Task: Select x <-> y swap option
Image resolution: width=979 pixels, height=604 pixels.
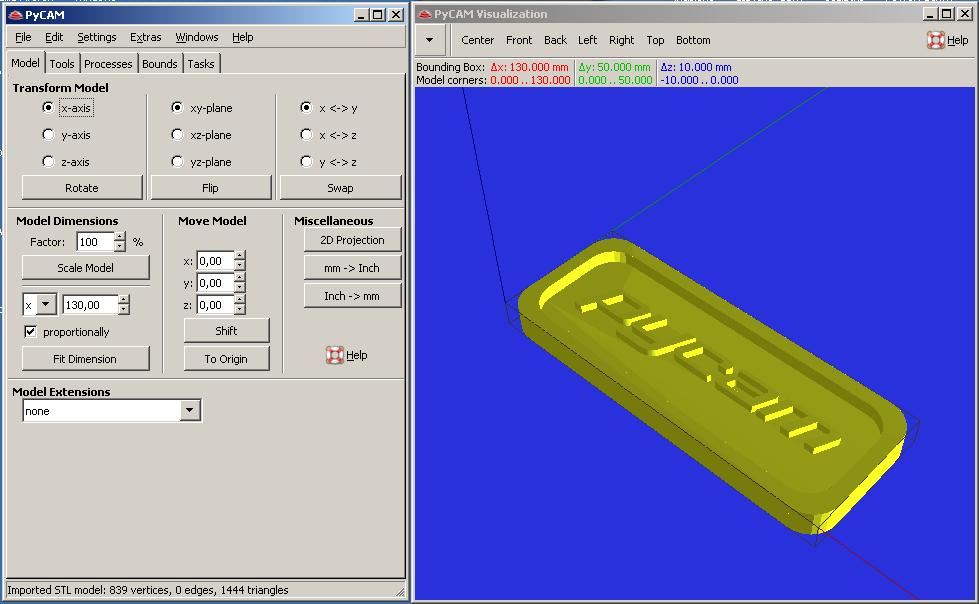Action: (x=306, y=107)
